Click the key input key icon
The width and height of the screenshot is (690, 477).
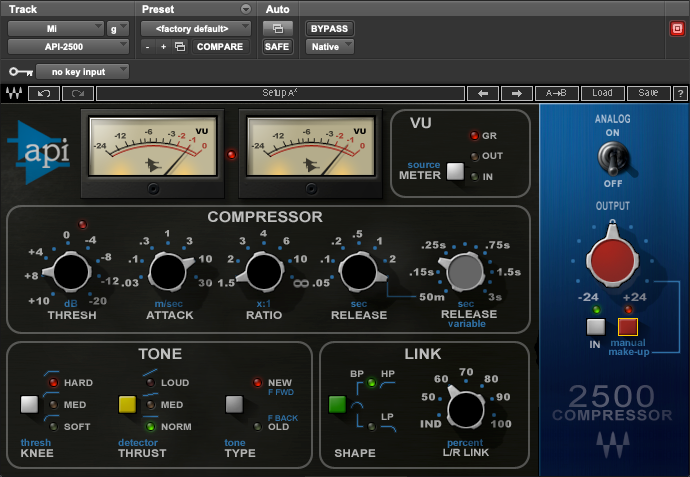[x=21, y=71]
